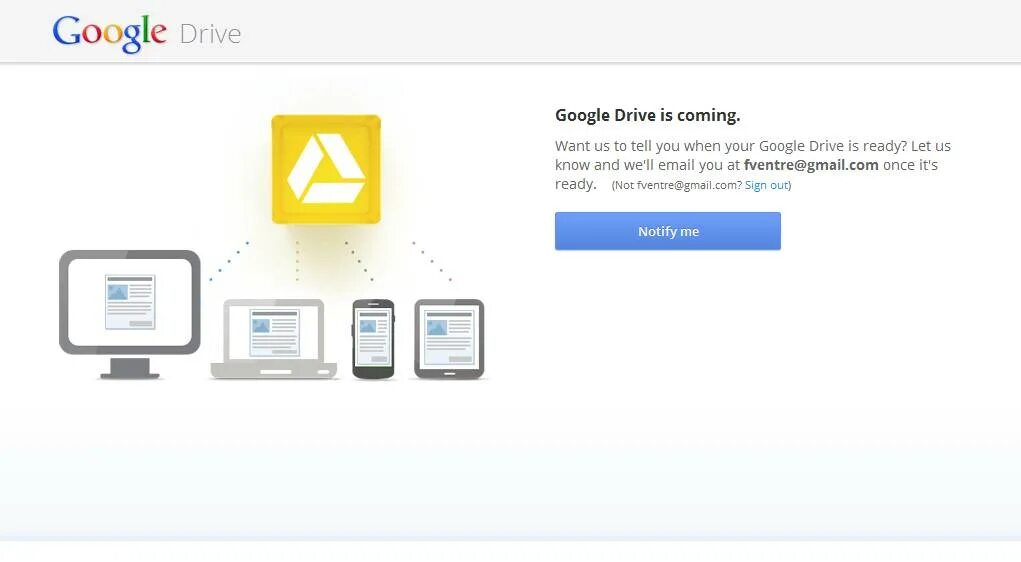
Task: Click the Google logo in header
Action: coord(109,33)
